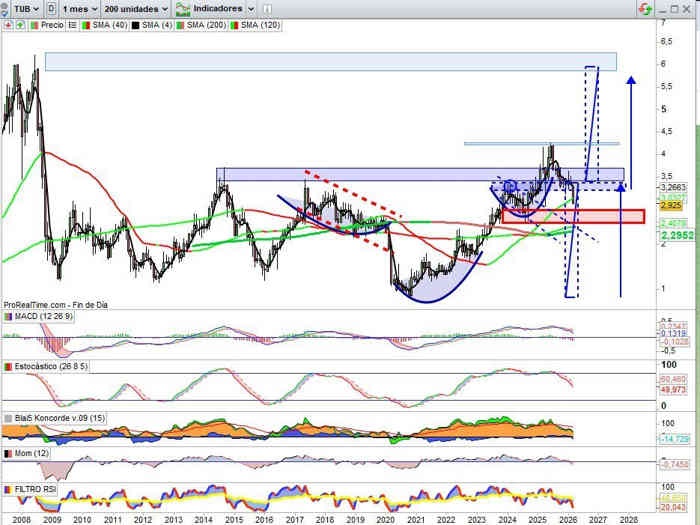Select the Estocástico (26 8 5) panel label
This screenshot has height=525, width=700.
point(49,367)
